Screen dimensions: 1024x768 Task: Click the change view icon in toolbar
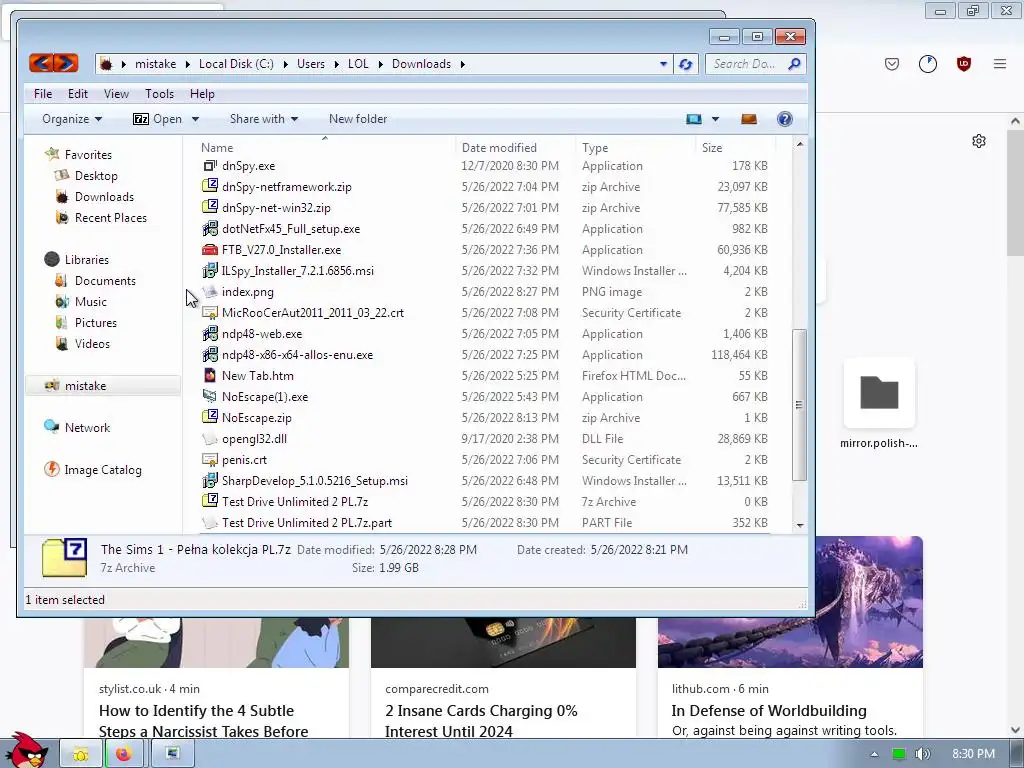point(694,119)
